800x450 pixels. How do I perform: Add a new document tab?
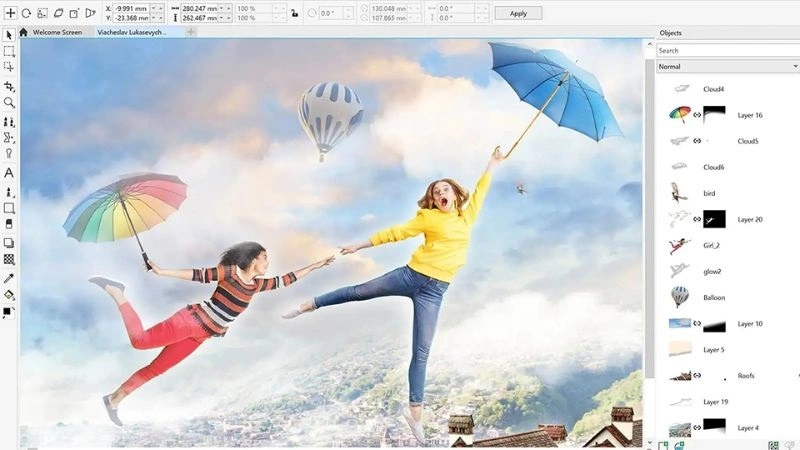click(x=191, y=32)
